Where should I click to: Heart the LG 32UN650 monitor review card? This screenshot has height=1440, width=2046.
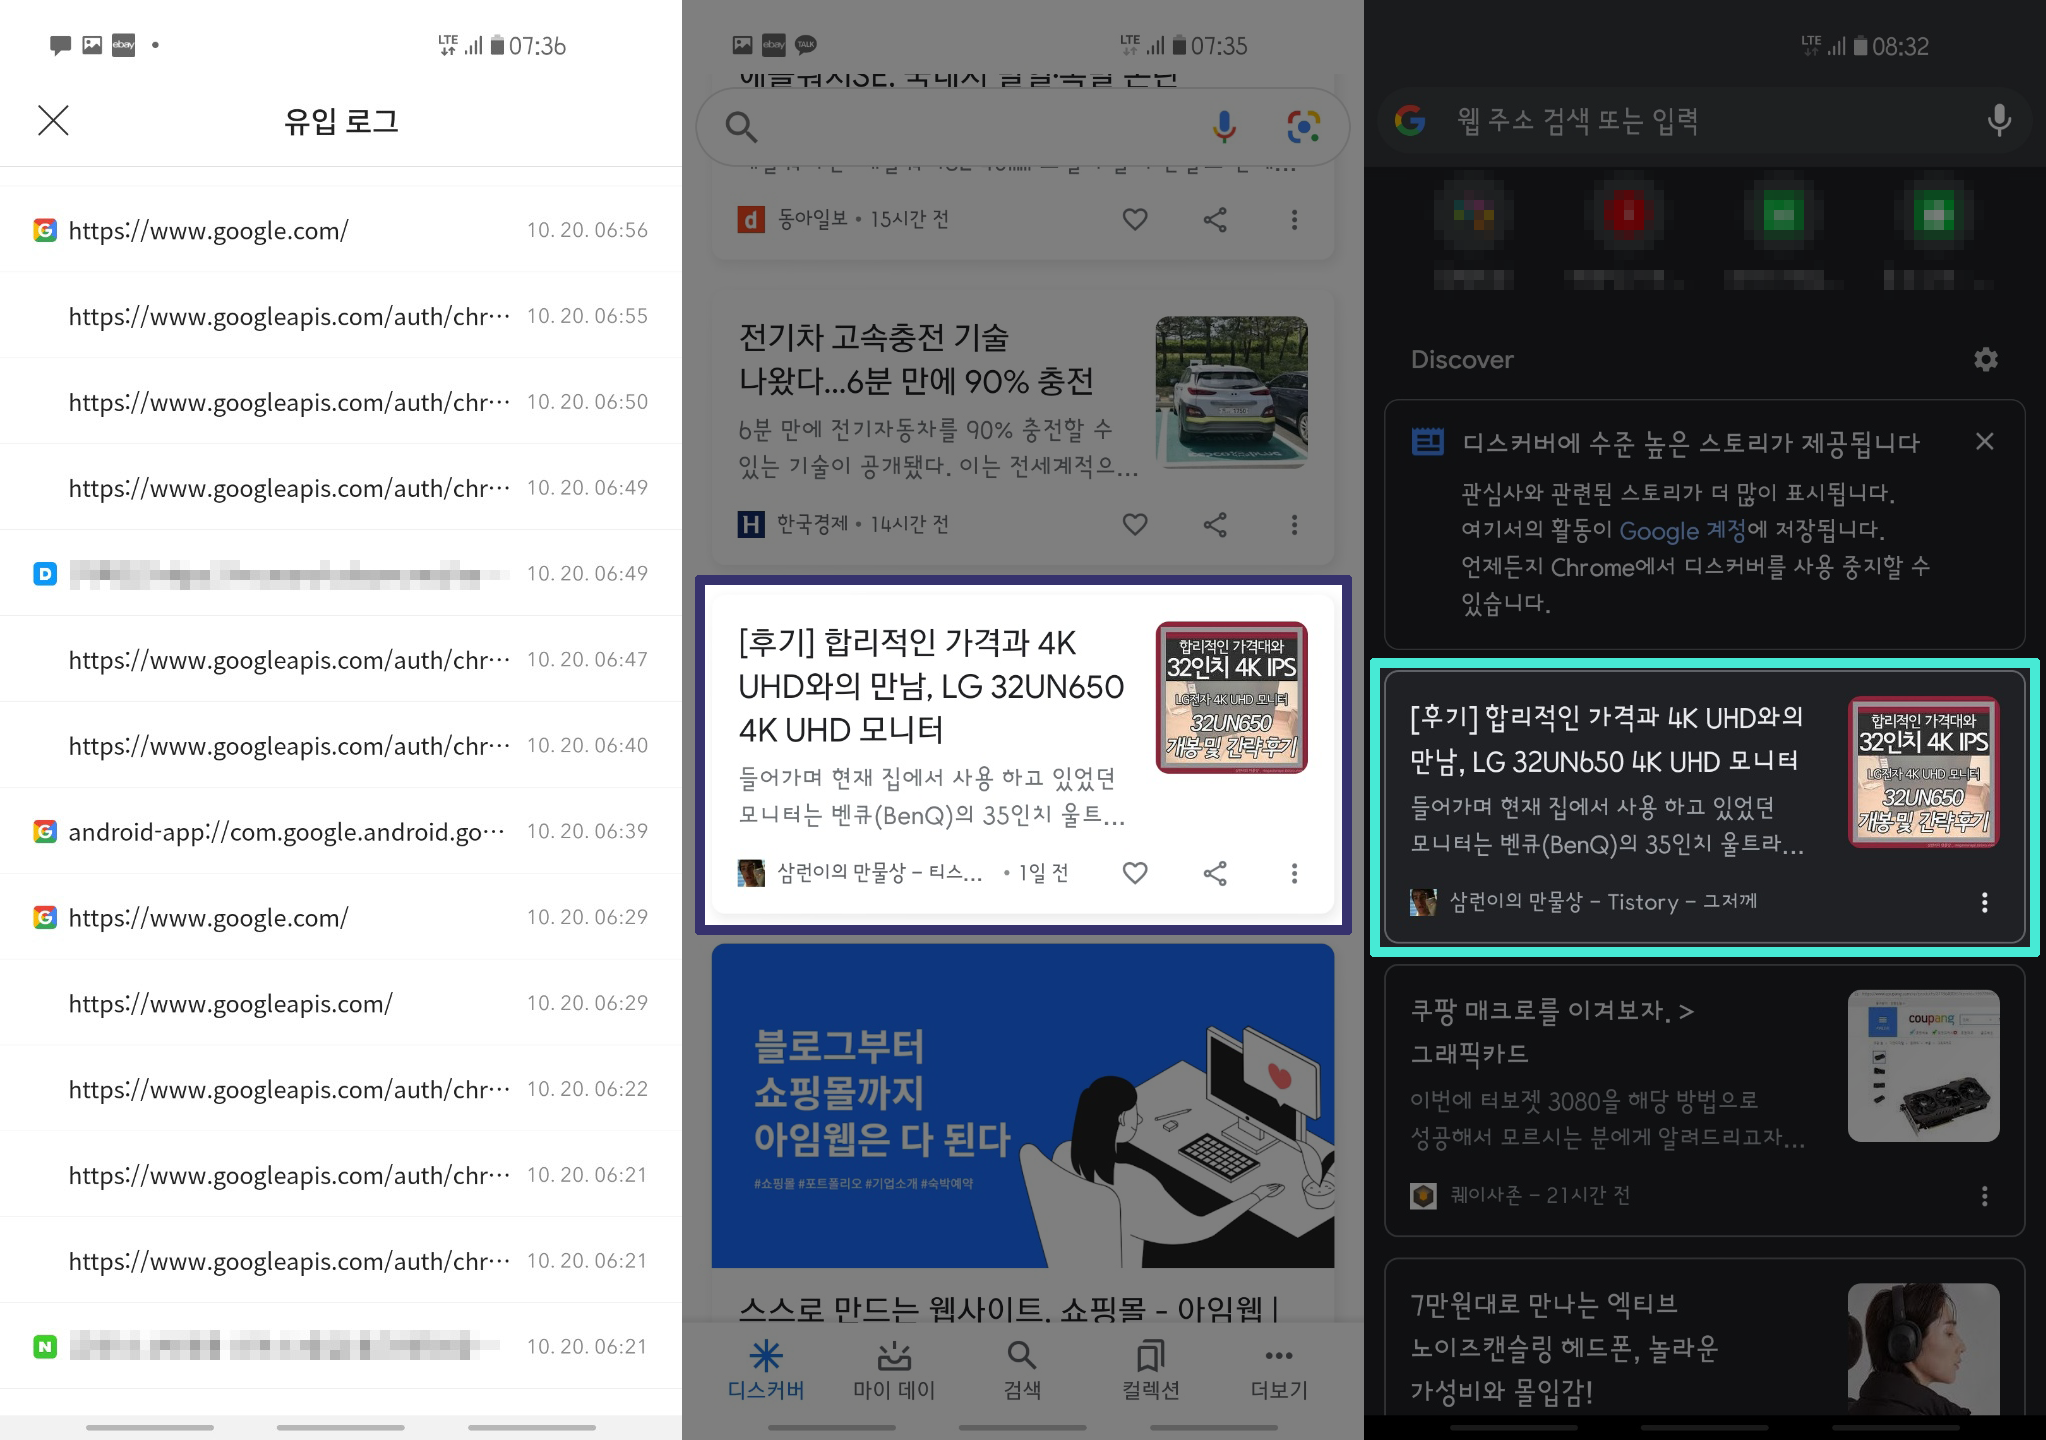point(1134,873)
